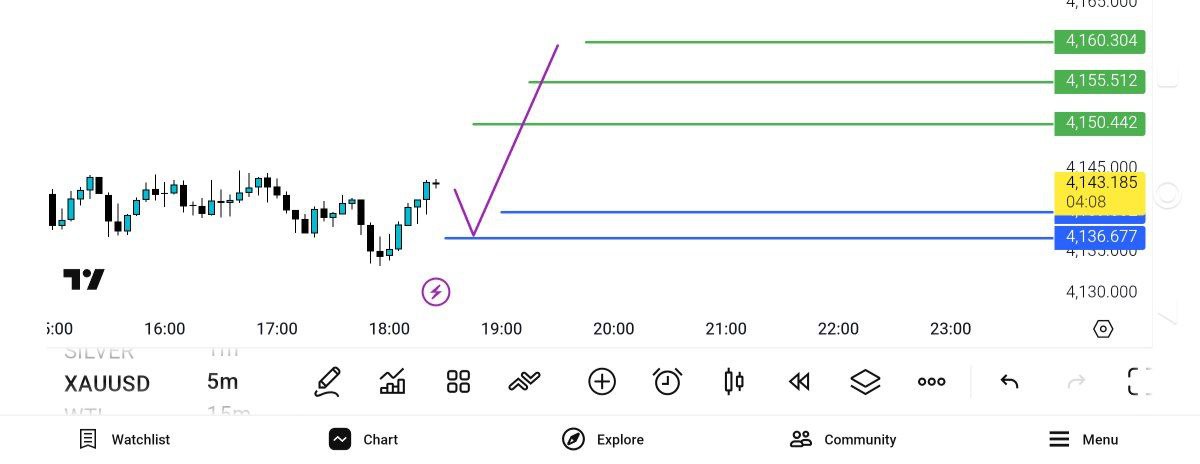Screen dimensions: 1200x464
Task: Click the compare symbols wavy-line icon
Action: (524, 381)
